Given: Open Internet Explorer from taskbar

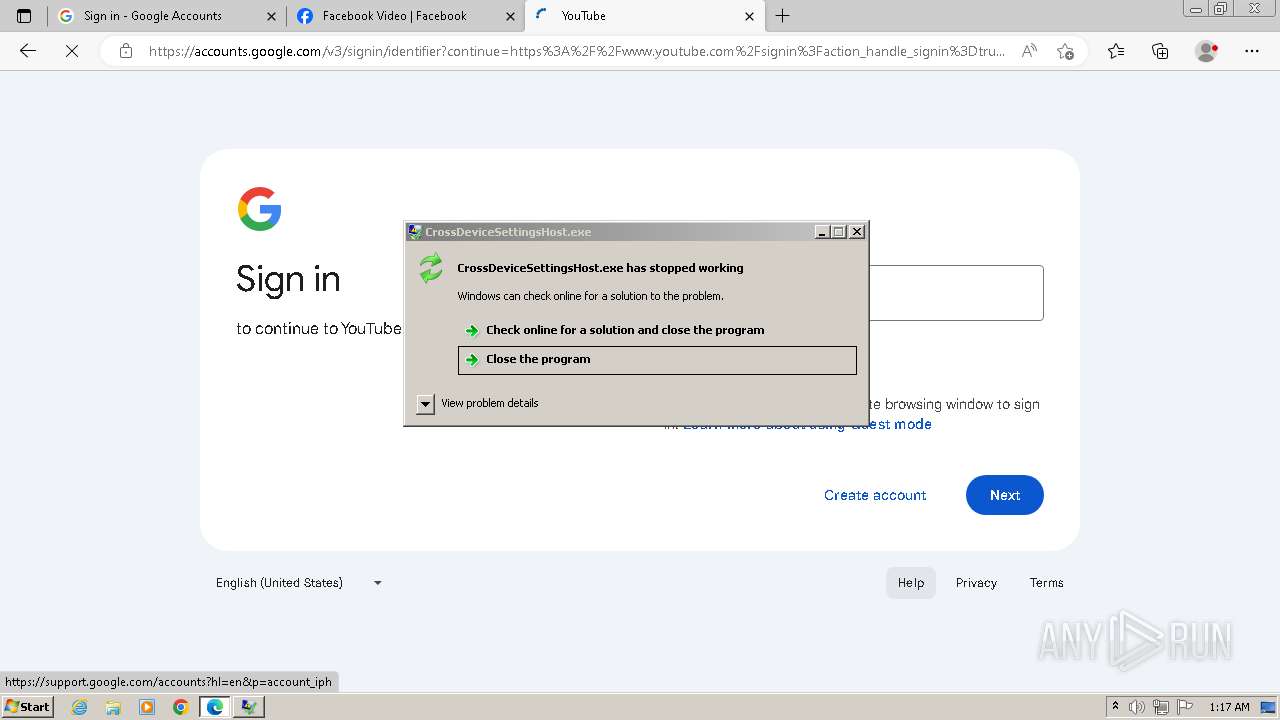Looking at the screenshot, I should click(x=80, y=707).
